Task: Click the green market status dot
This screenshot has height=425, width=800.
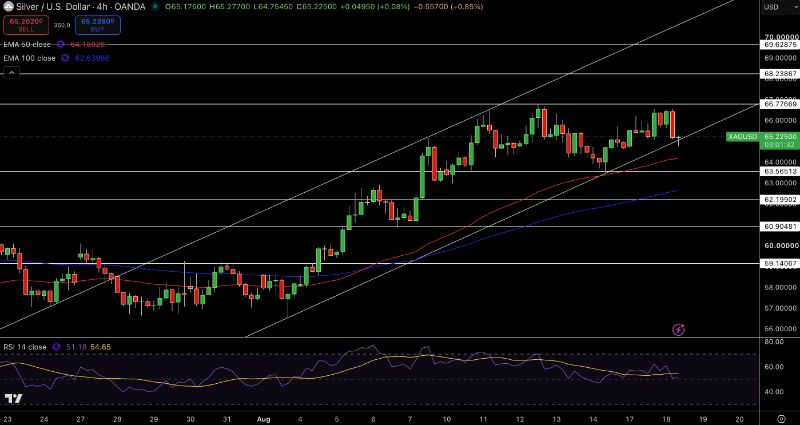Action: pyautogui.click(x=155, y=7)
